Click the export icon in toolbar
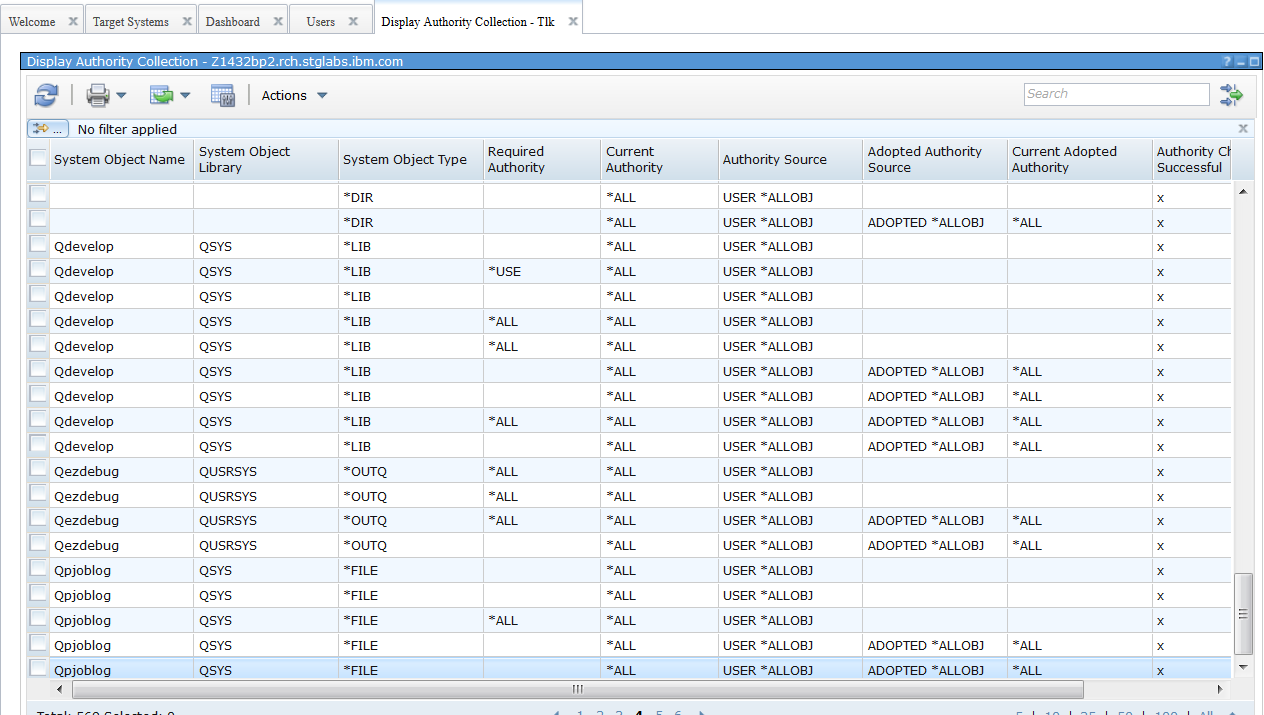The width and height of the screenshot is (1264, 715). [162, 95]
